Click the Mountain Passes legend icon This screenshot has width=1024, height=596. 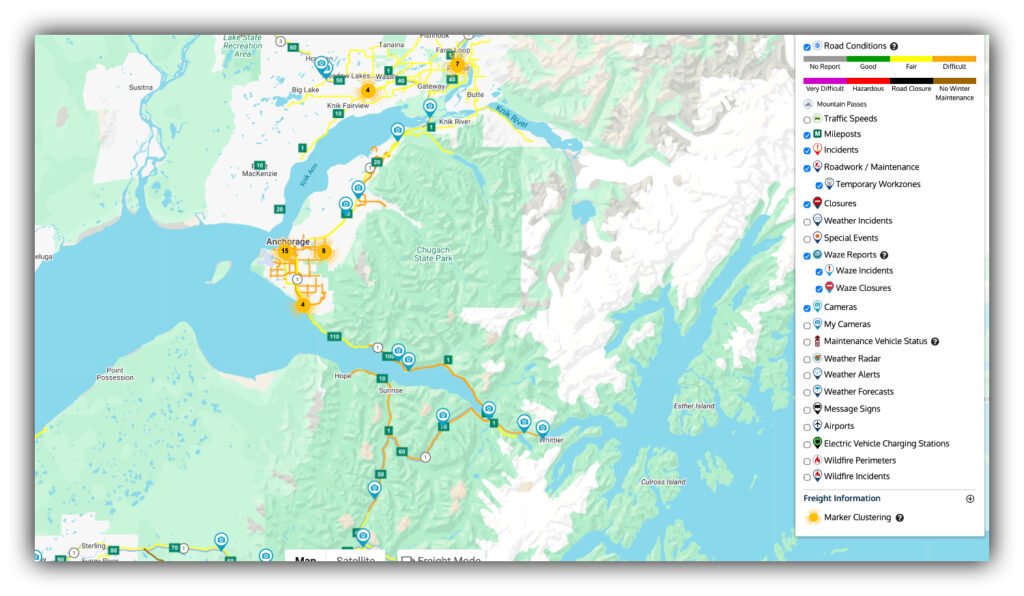coord(808,104)
